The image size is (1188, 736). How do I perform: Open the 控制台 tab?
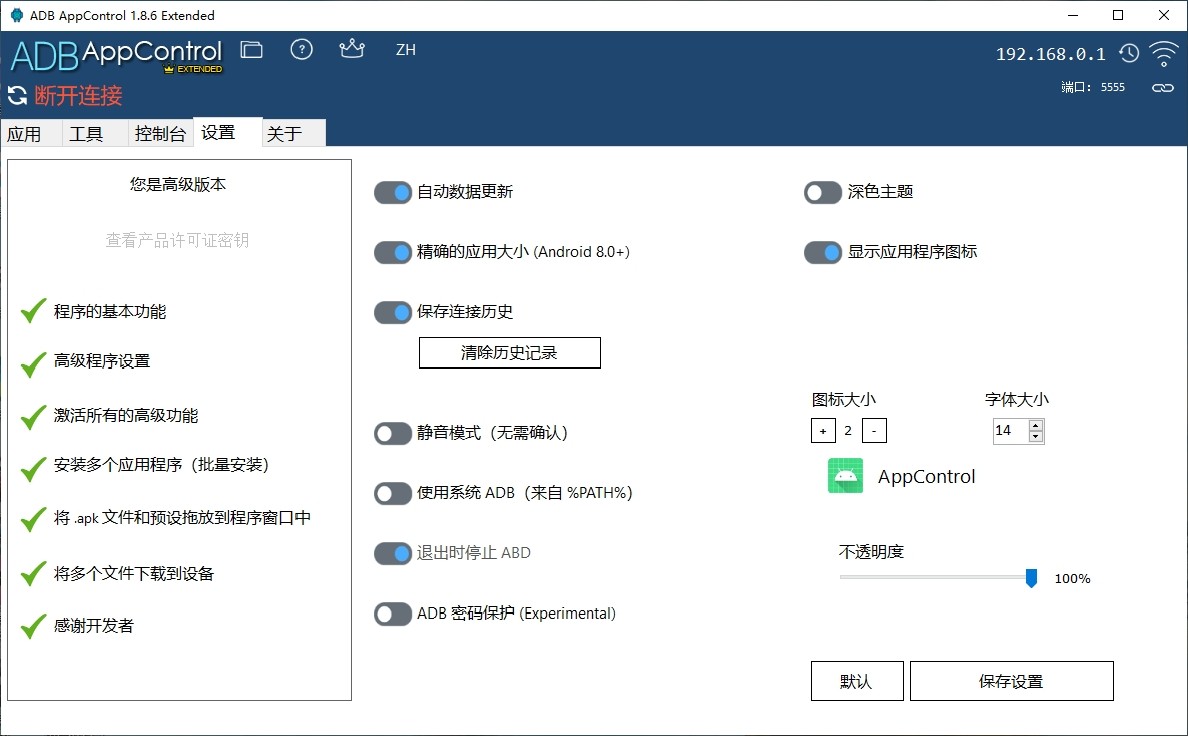tap(160, 134)
